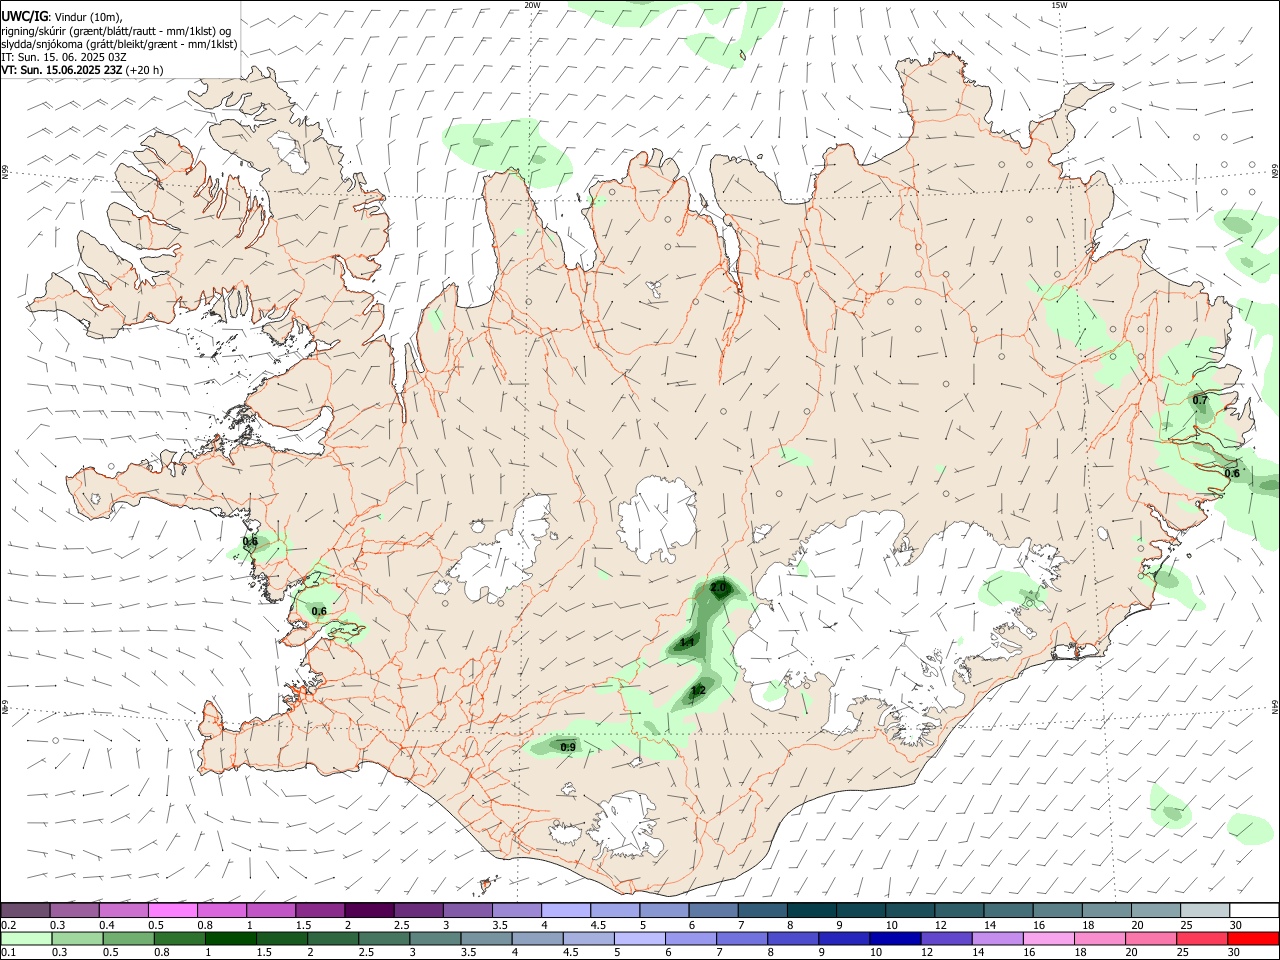Click the '0.6' value just below the 0.7
The height and width of the screenshot is (960, 1280).
[1232, 474]
